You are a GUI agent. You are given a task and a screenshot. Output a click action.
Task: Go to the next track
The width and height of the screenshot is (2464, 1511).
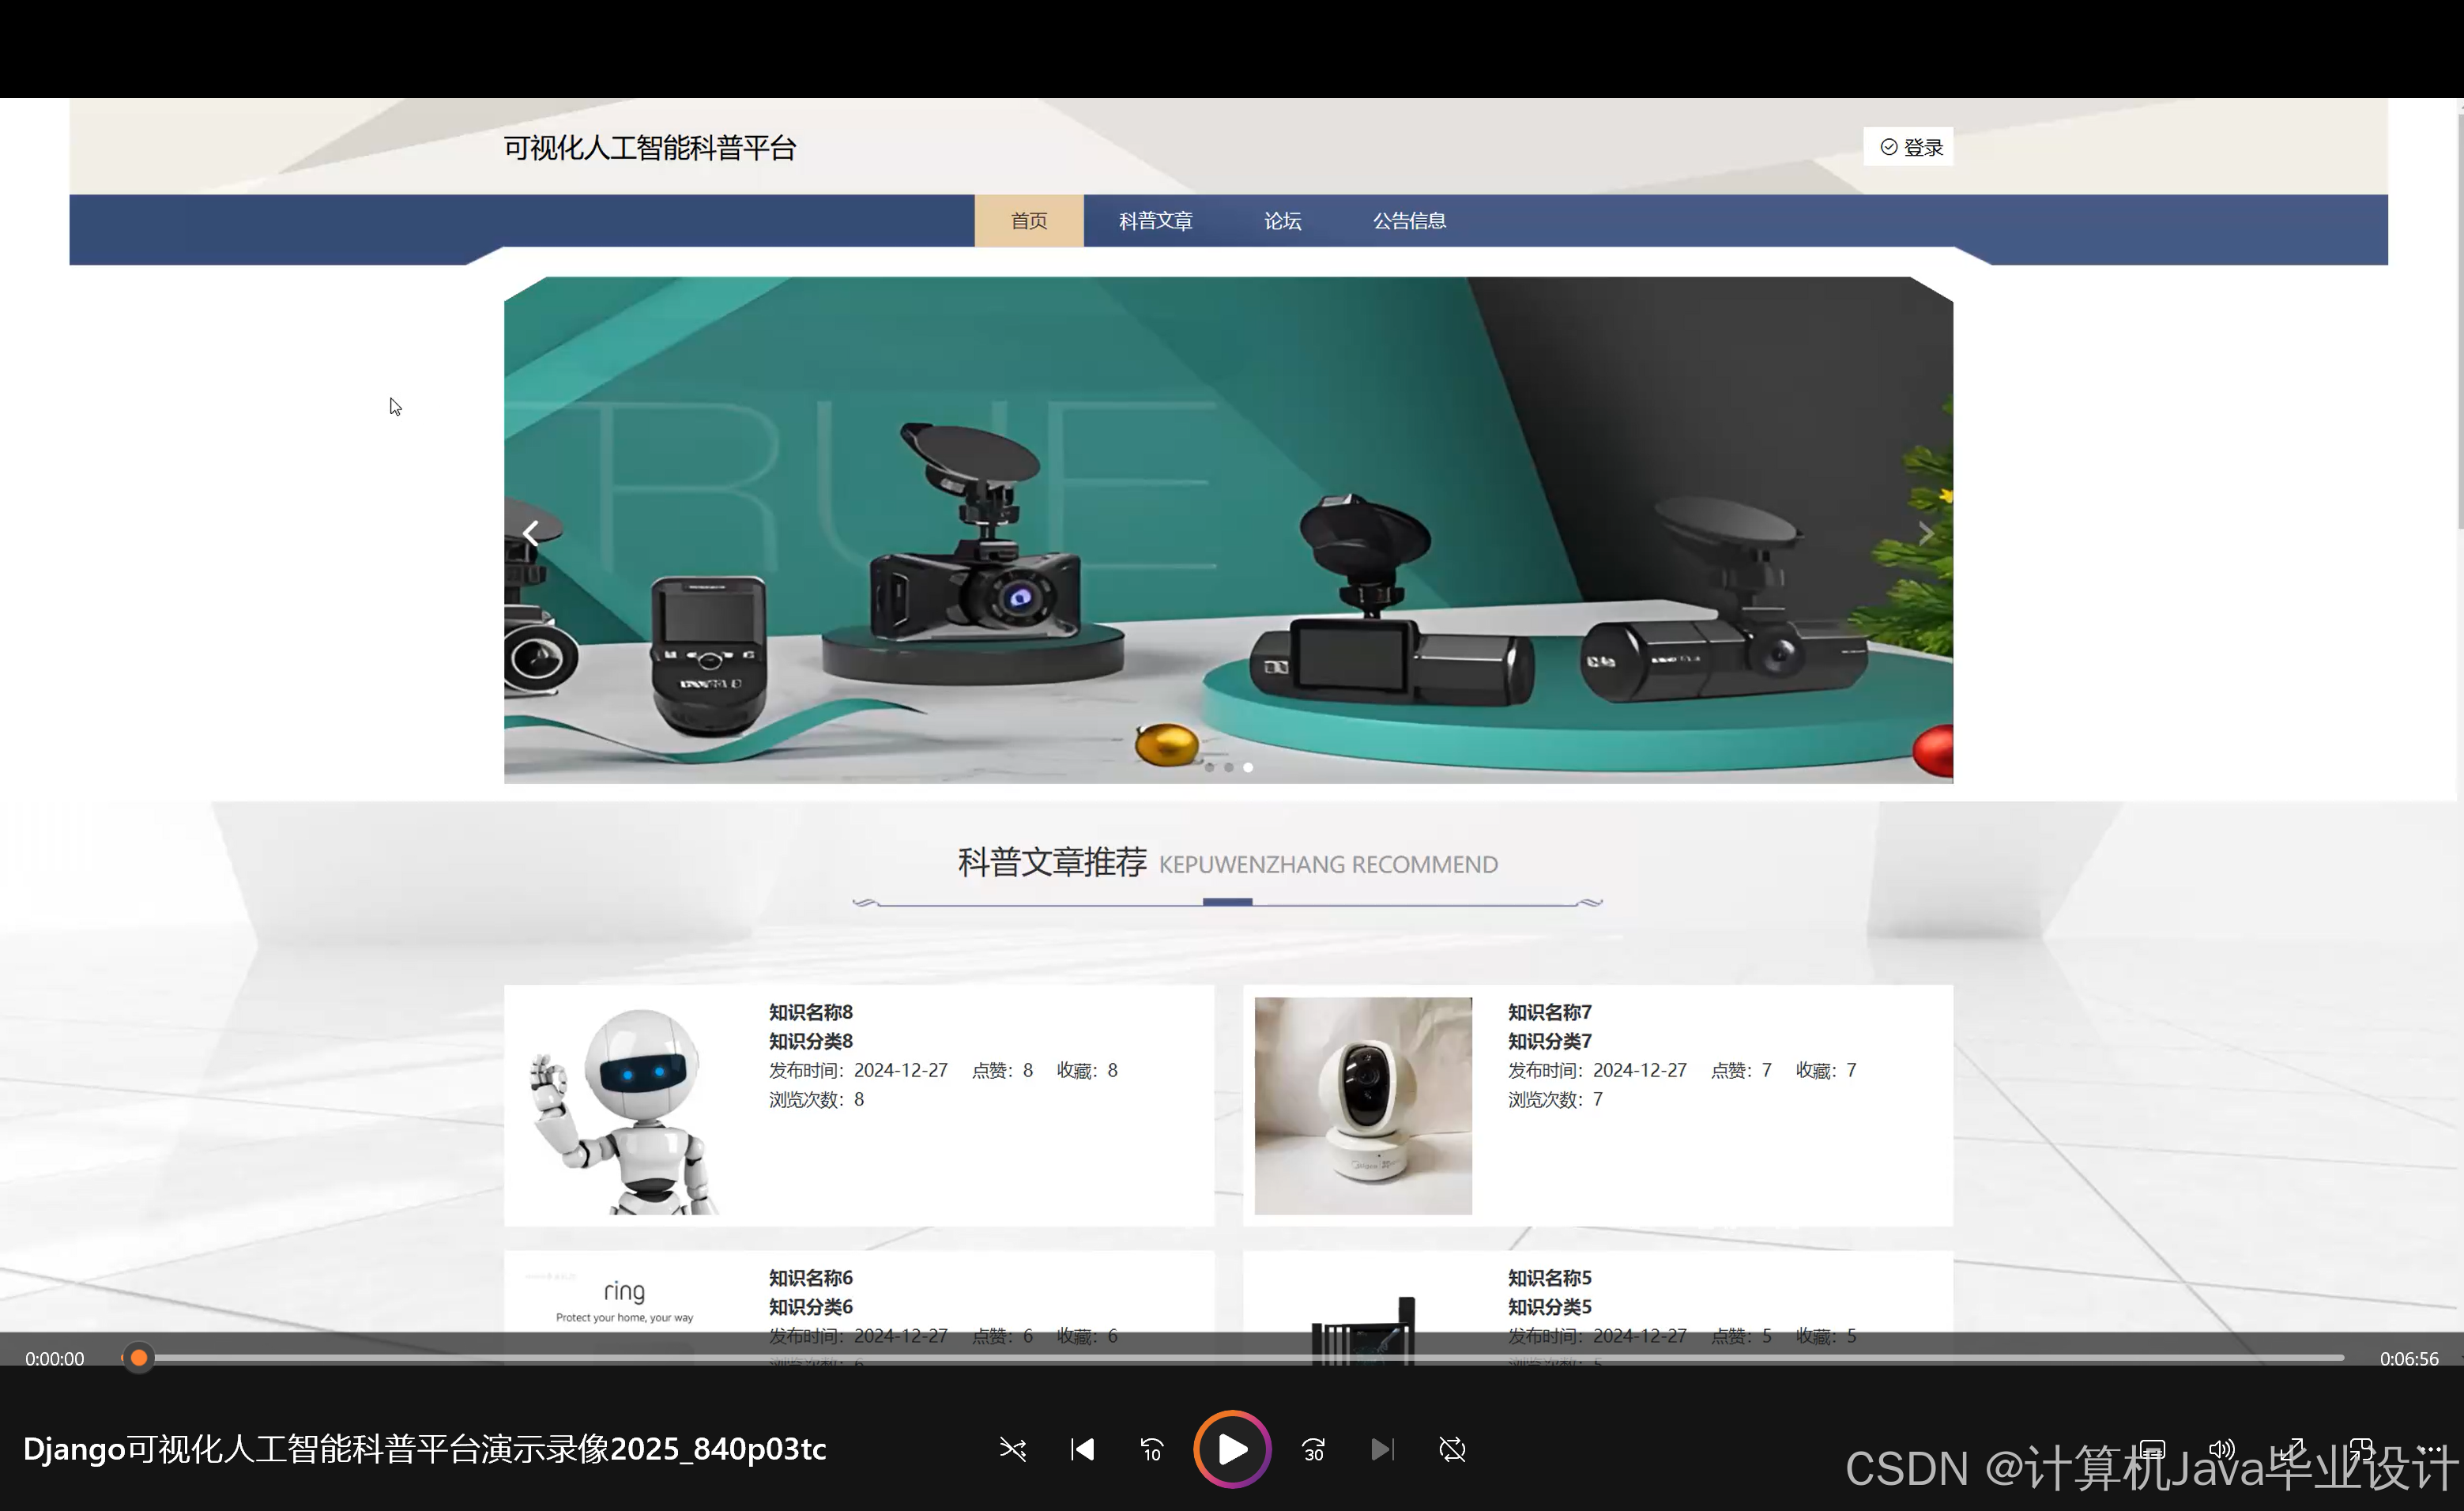click(1382, 1449)
